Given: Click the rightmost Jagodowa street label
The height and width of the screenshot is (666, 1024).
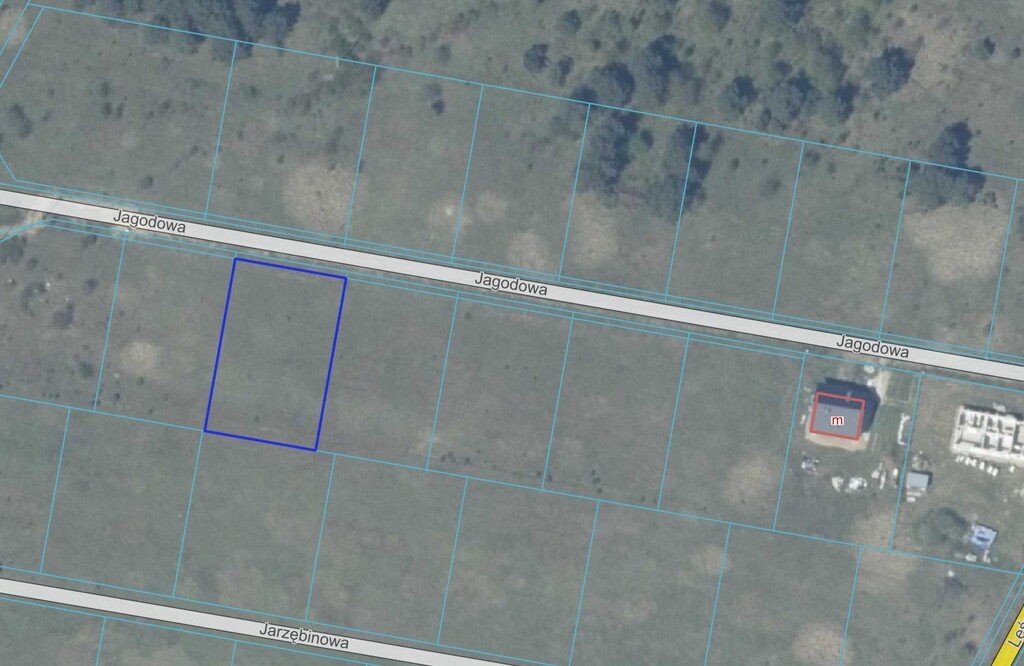Looking at the screenshot, I should (x=872, y=347).
